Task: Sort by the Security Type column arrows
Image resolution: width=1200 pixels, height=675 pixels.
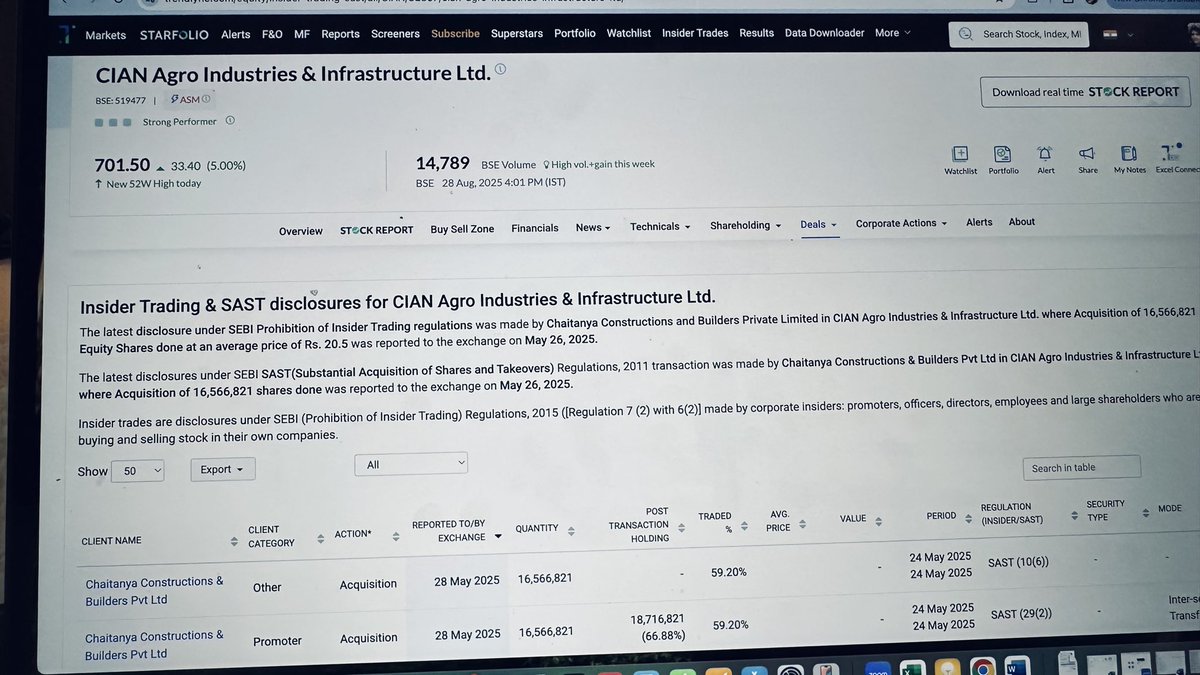Action: [1144, 512]
